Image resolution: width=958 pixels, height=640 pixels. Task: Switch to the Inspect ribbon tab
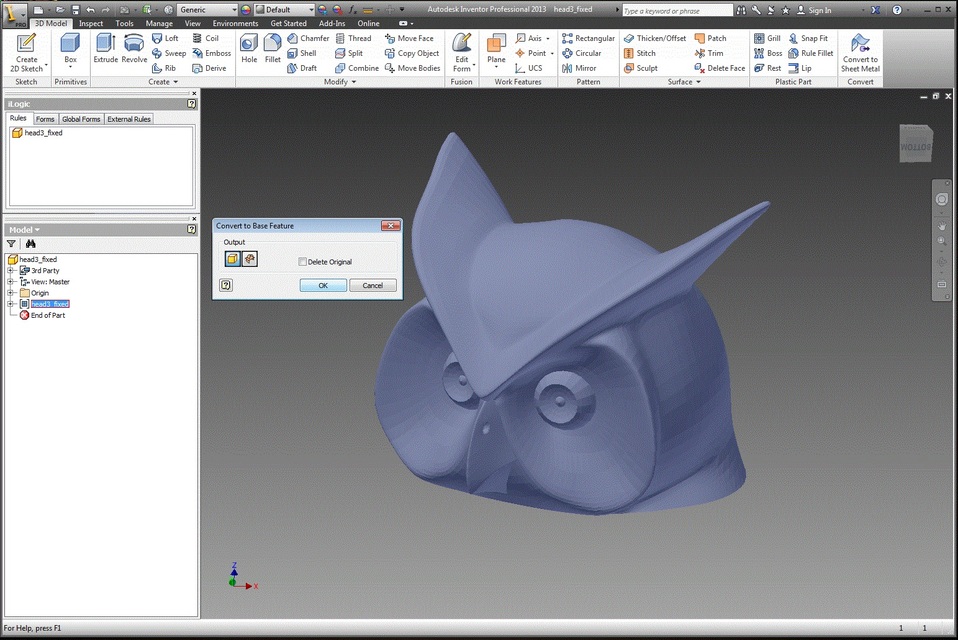(90, 23)
